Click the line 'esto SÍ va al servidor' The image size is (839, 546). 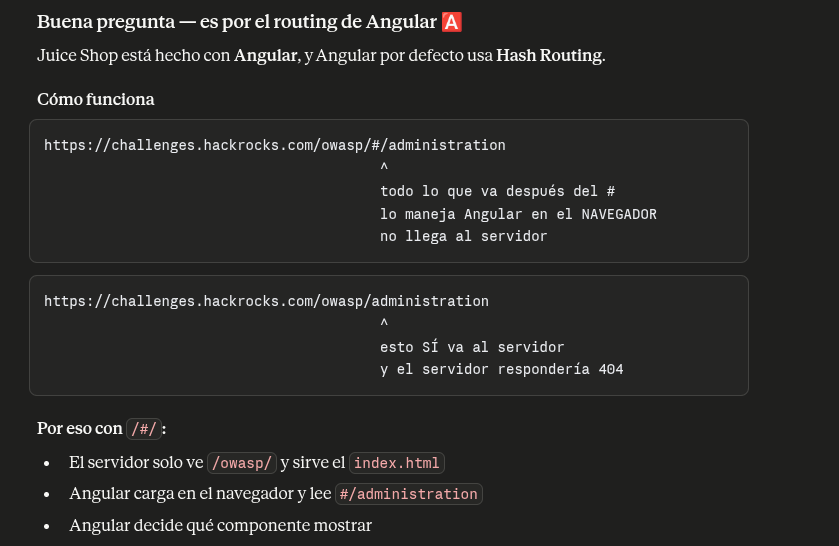[x=472, y=347]
